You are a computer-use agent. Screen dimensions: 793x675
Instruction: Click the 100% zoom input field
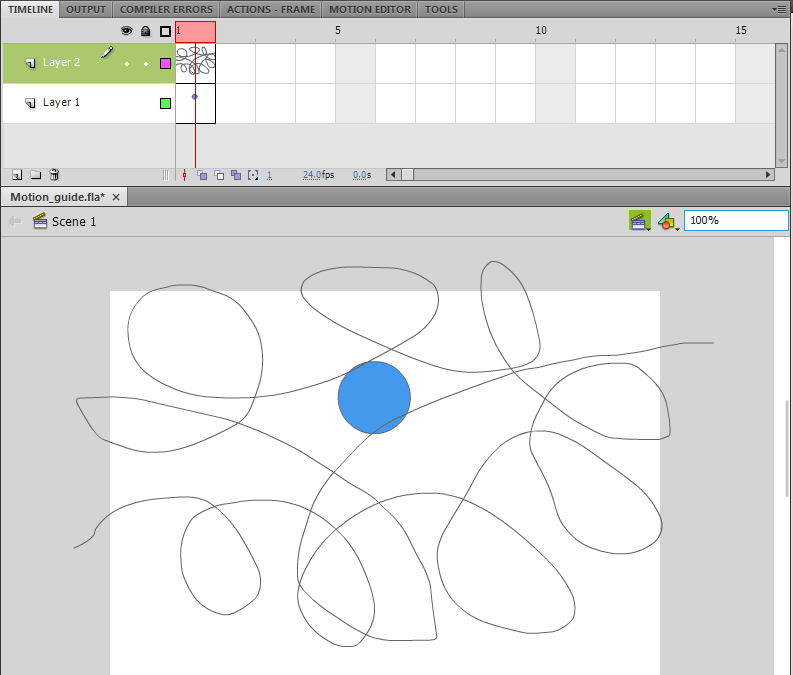pos(736,220)
